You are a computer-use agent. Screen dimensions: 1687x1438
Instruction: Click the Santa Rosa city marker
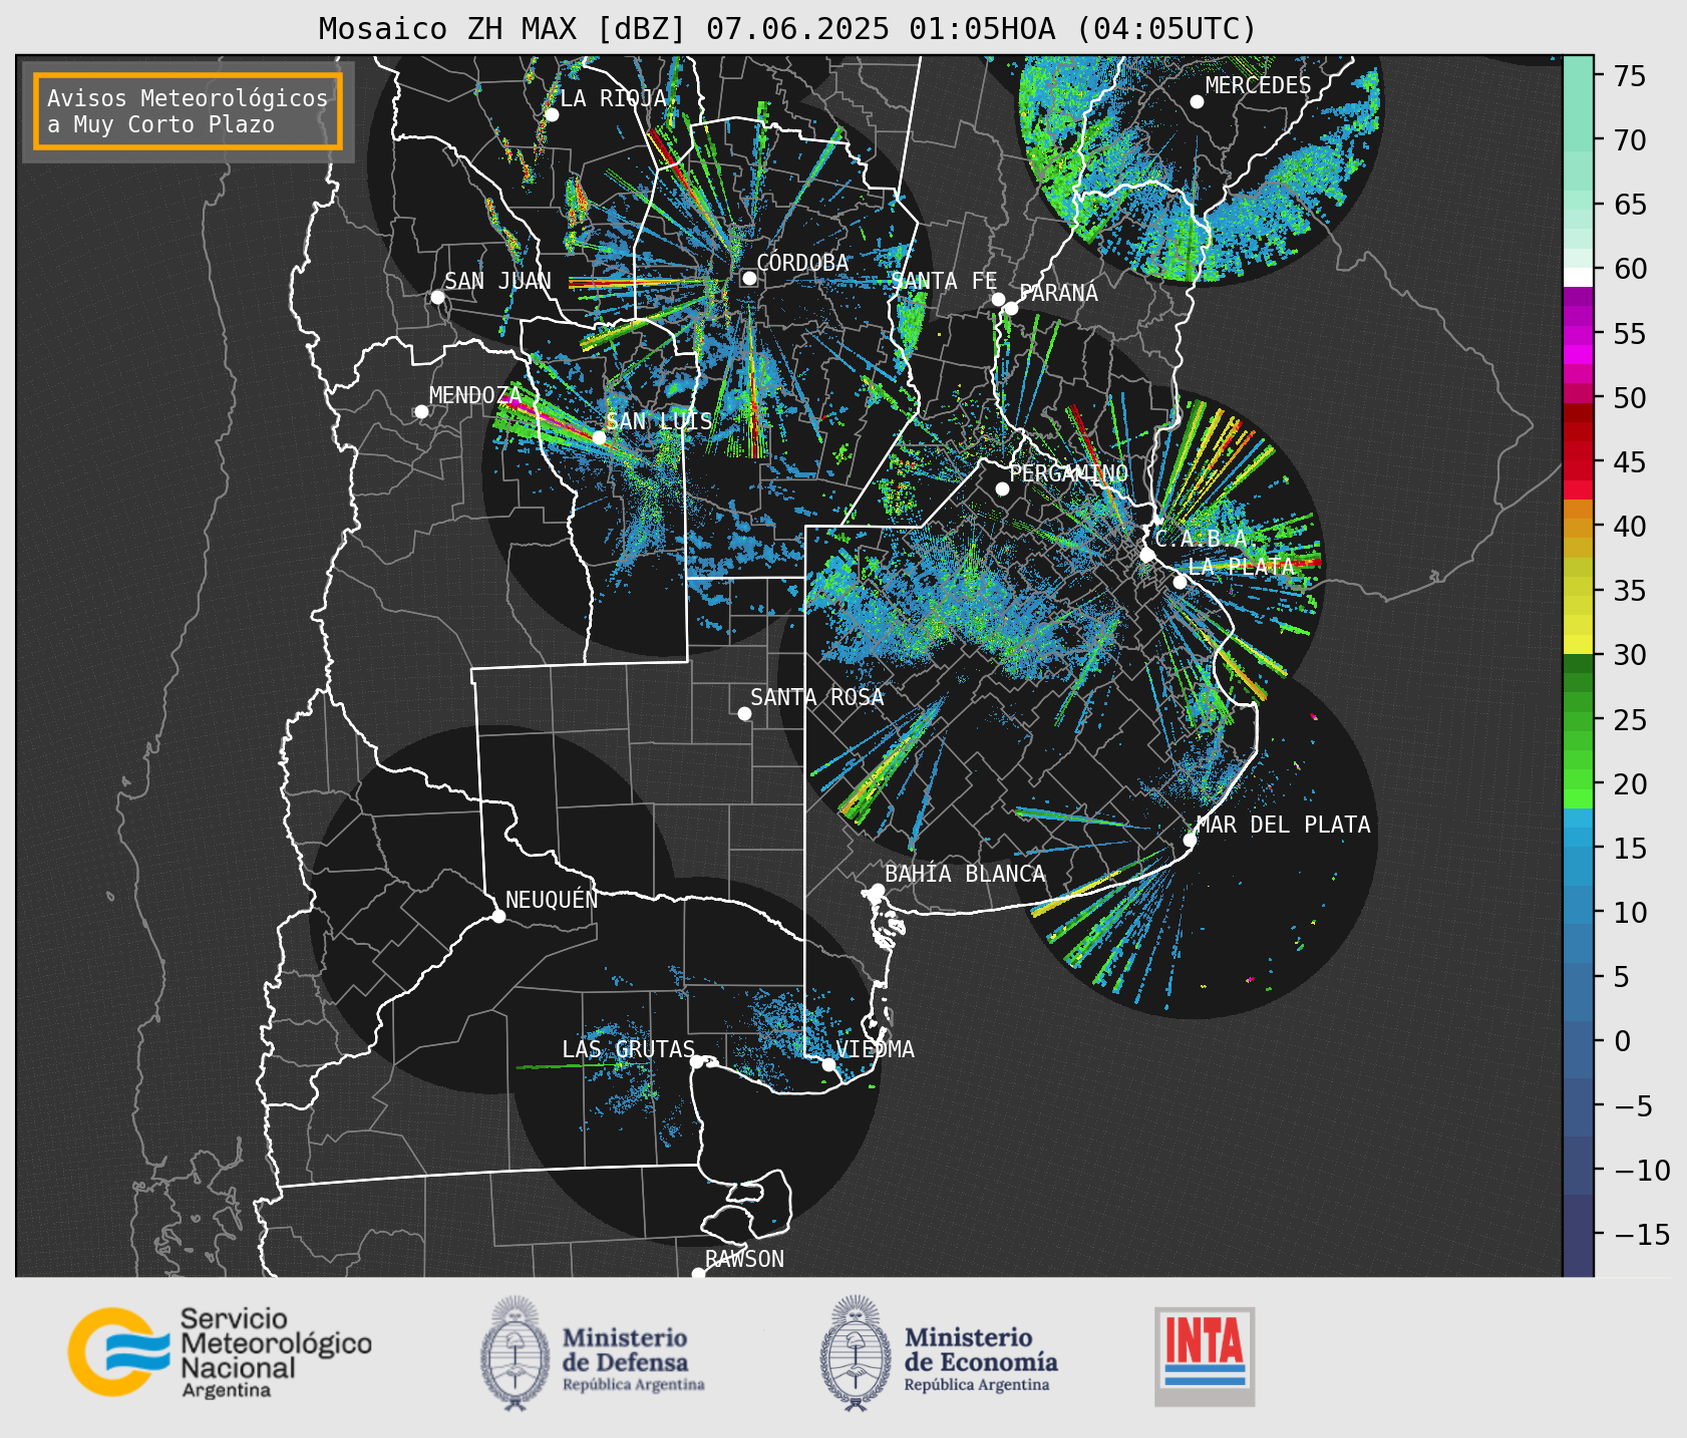point(744,713)
